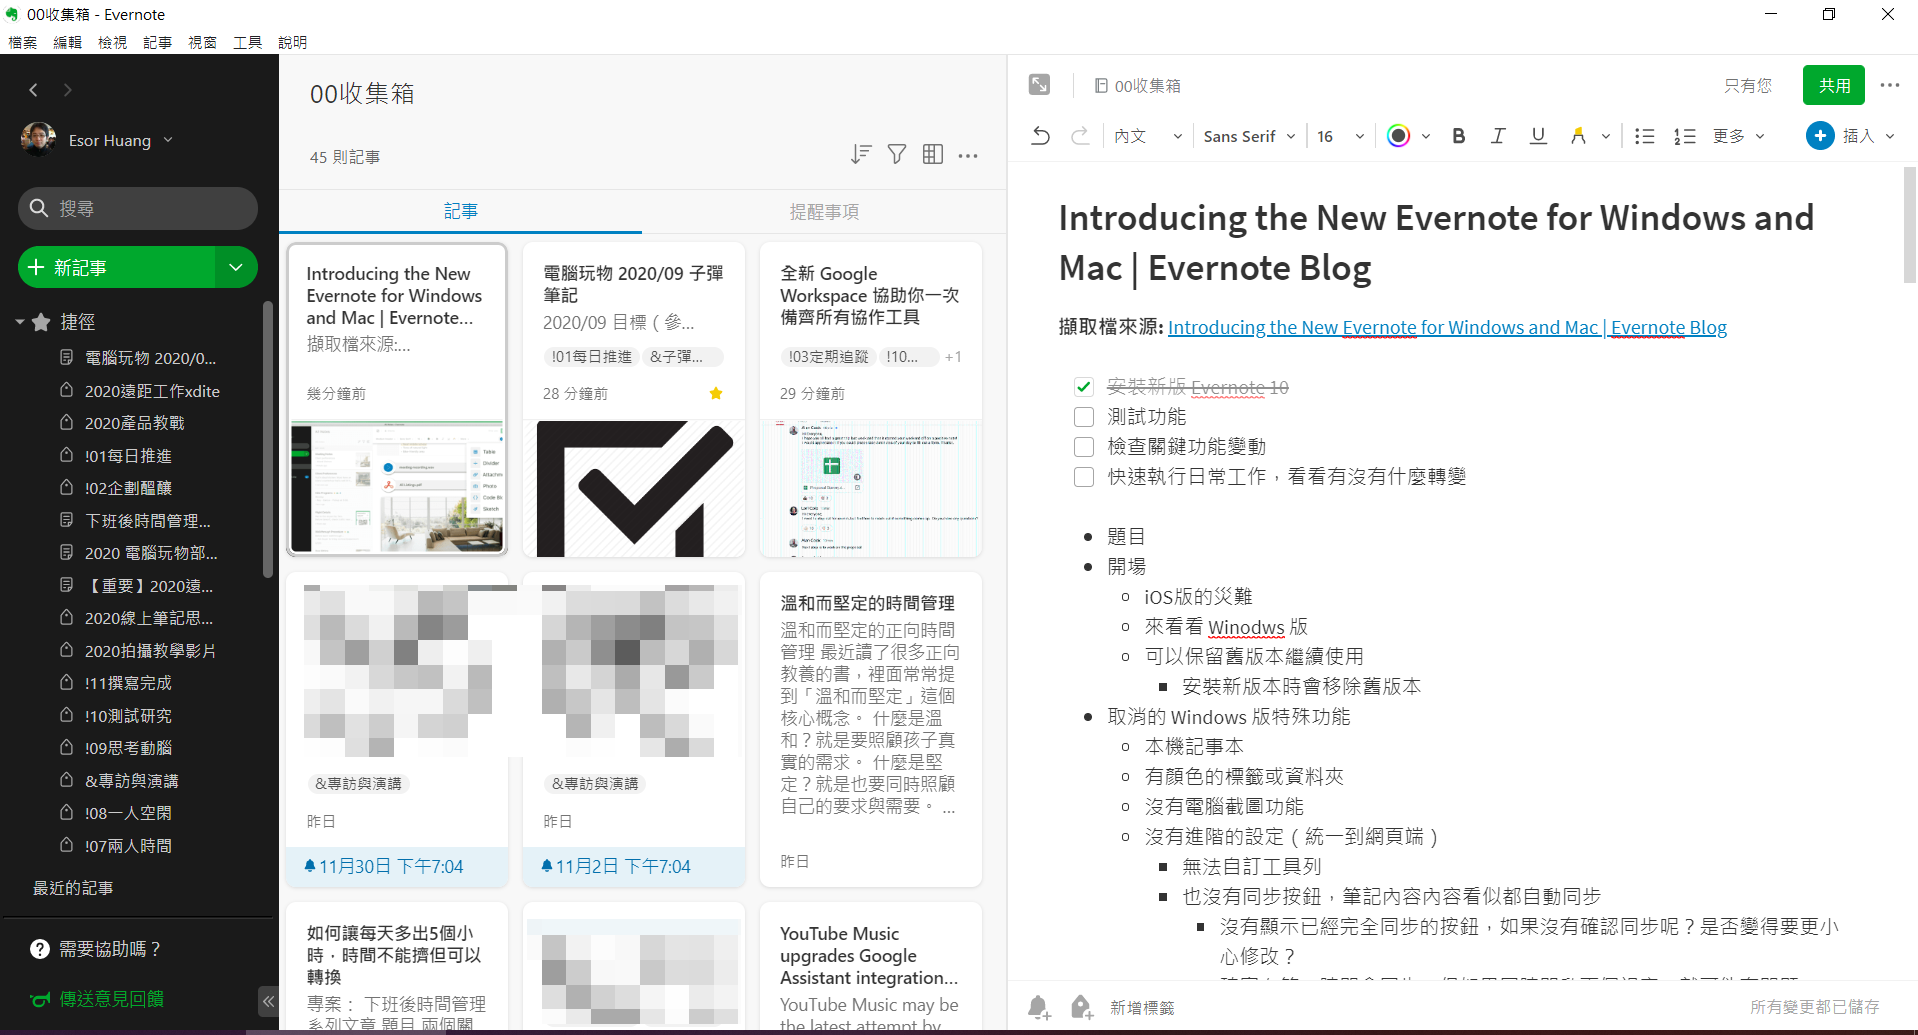Open the 檔案 menu

point(22,42)
